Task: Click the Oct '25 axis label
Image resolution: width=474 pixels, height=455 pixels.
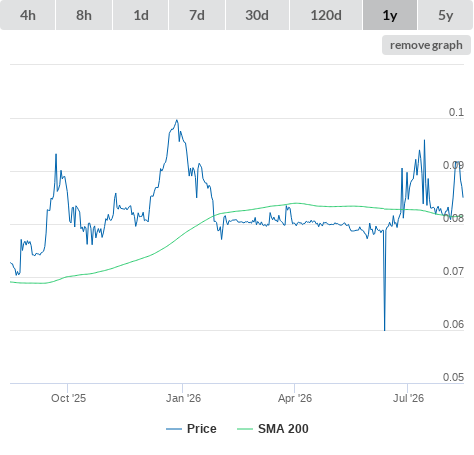Action: point(68,398)
